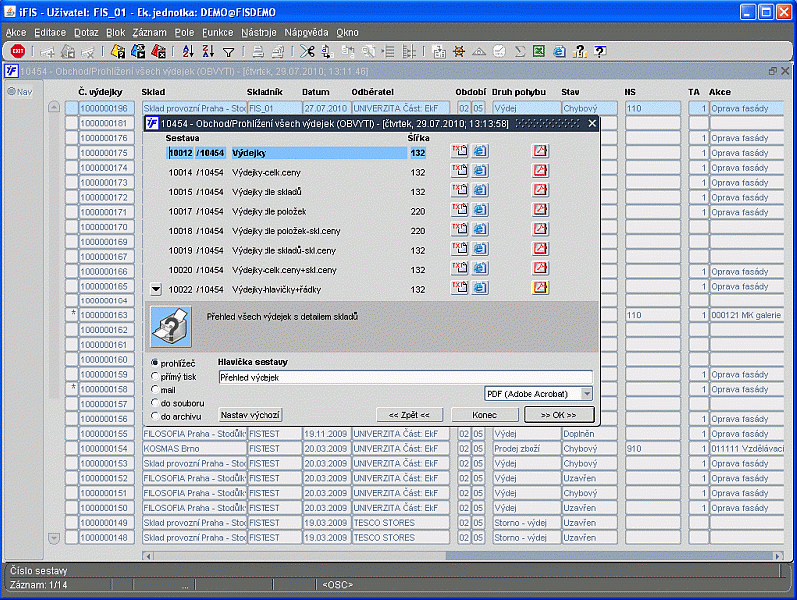Viewport: 797px width, 600px height.
Task: Select the do souboru radio option
Action: point(155,403)
